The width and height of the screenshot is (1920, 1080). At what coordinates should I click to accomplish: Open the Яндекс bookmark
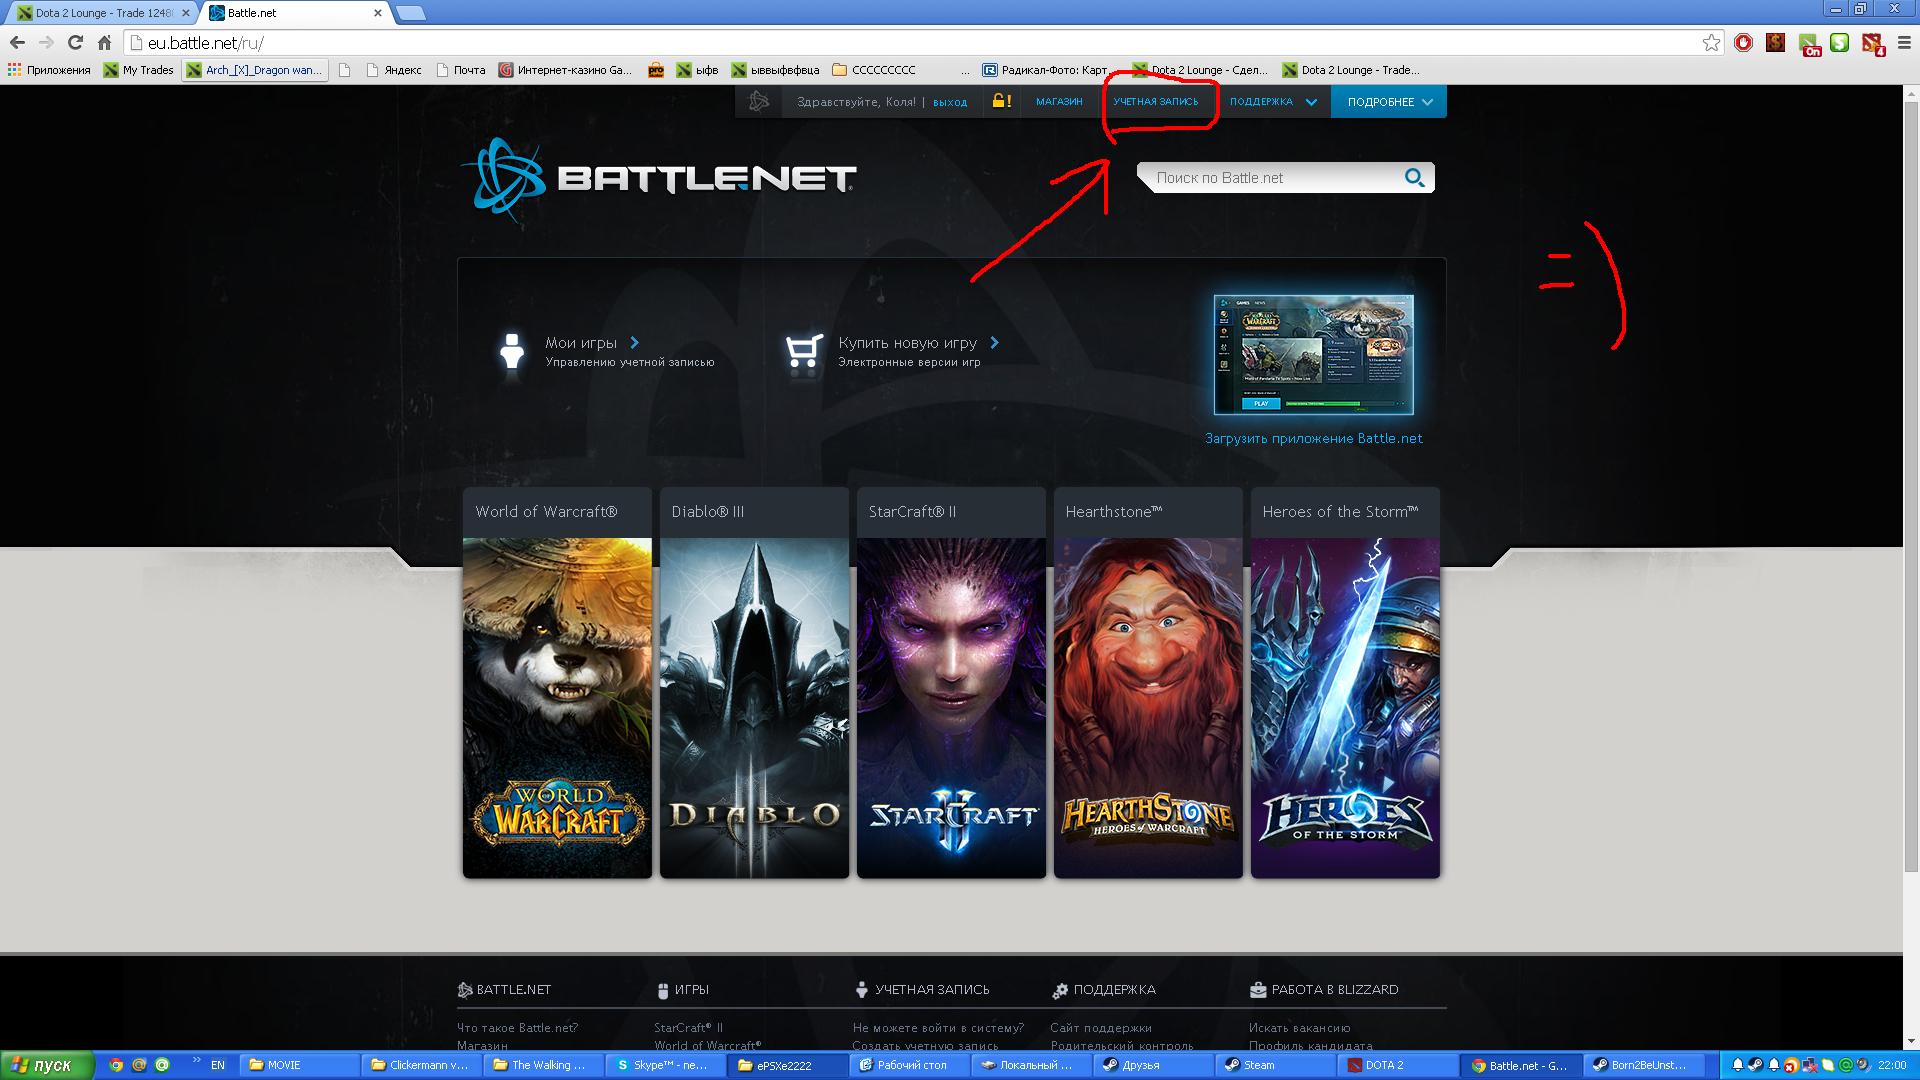394,70
